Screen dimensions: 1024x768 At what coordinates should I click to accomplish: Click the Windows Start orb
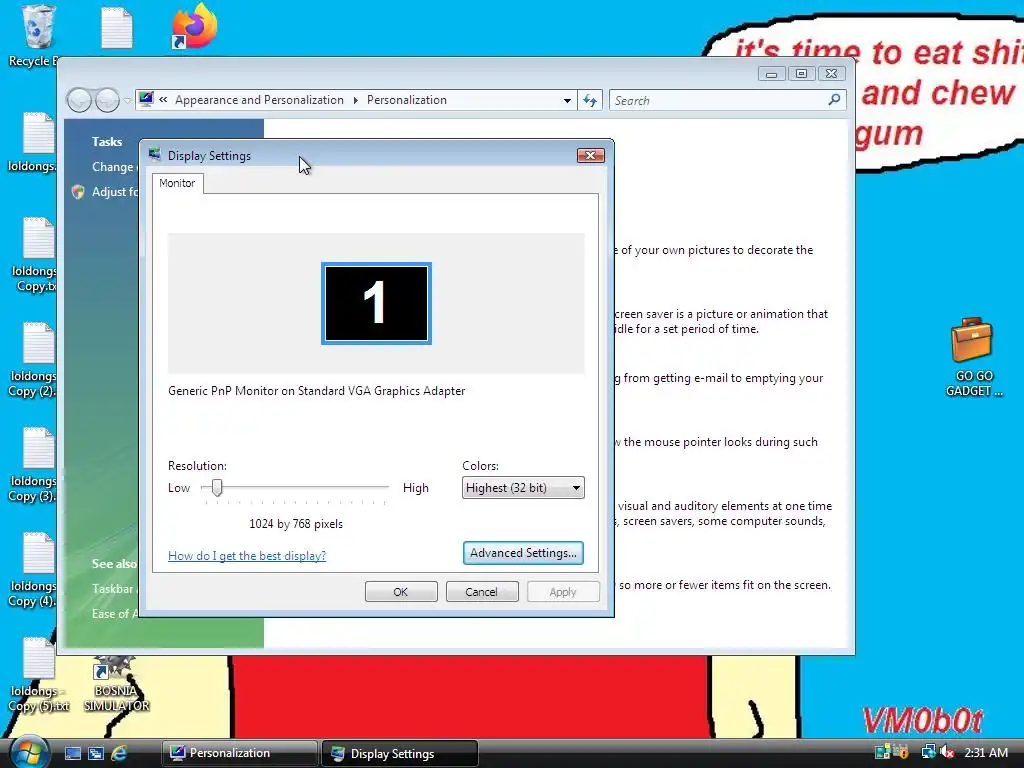(29, 752)
